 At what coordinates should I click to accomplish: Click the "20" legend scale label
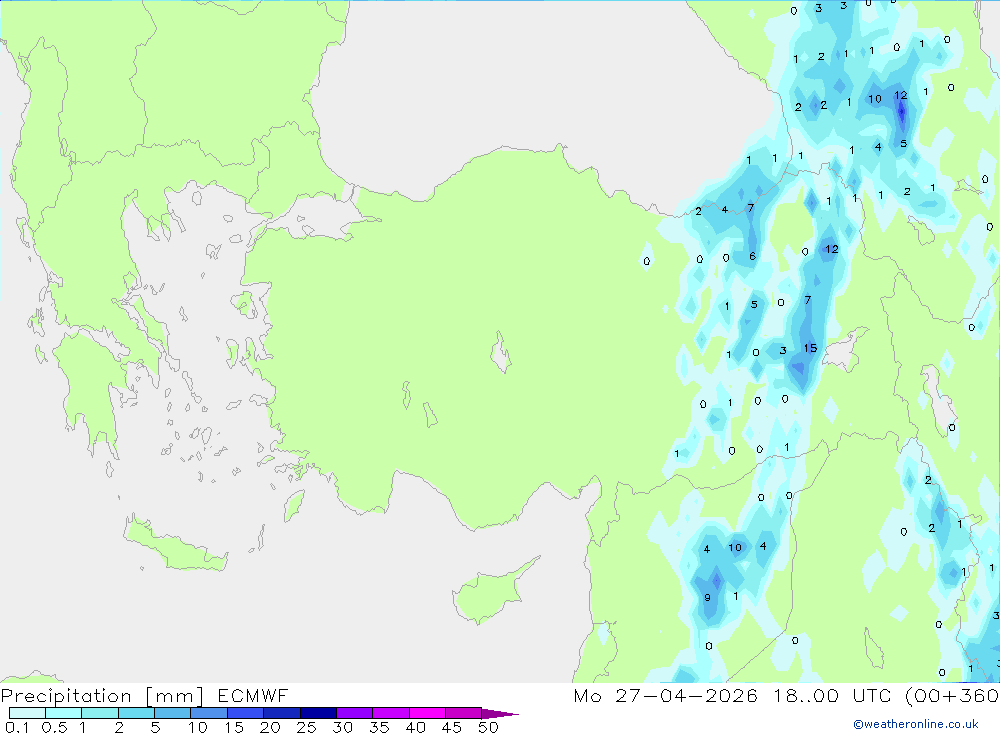click(x=270, y=727)
